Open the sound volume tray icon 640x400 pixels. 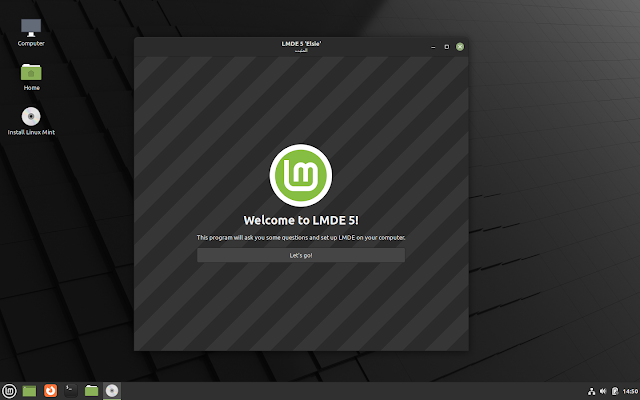coord(603,391)
